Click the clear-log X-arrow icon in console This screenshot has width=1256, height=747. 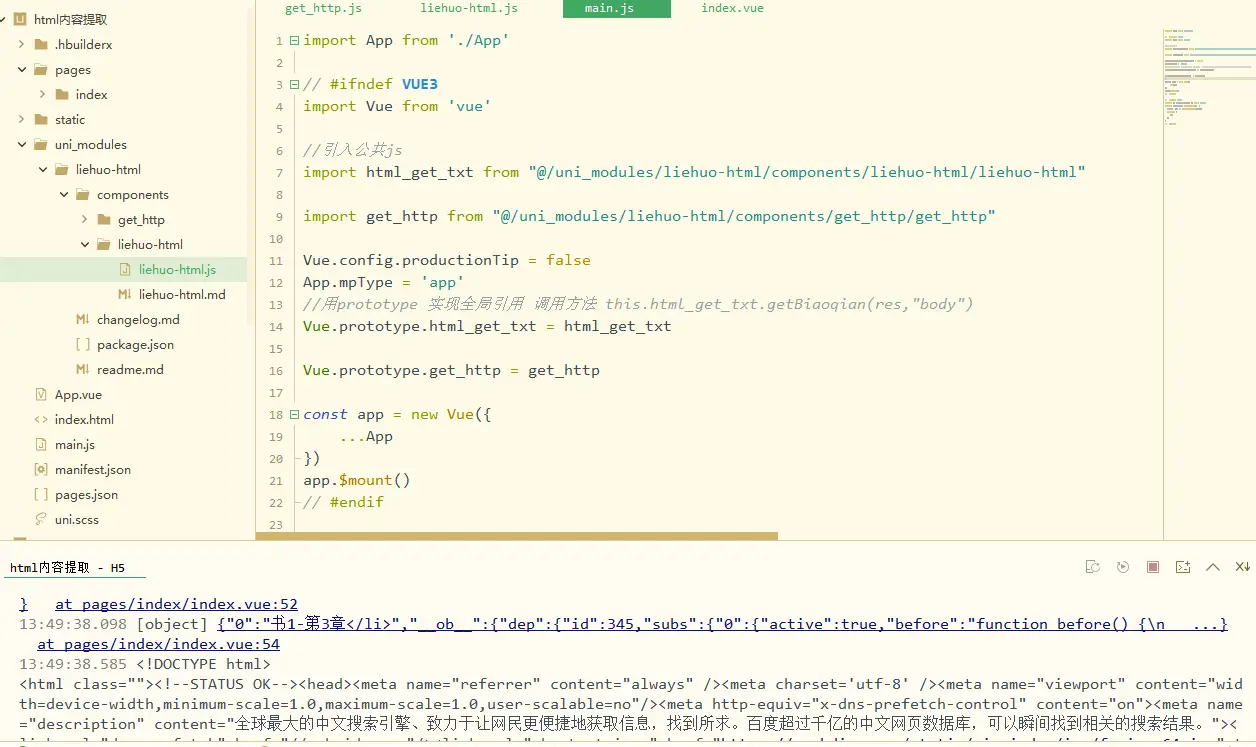(x=1242, y=567)
